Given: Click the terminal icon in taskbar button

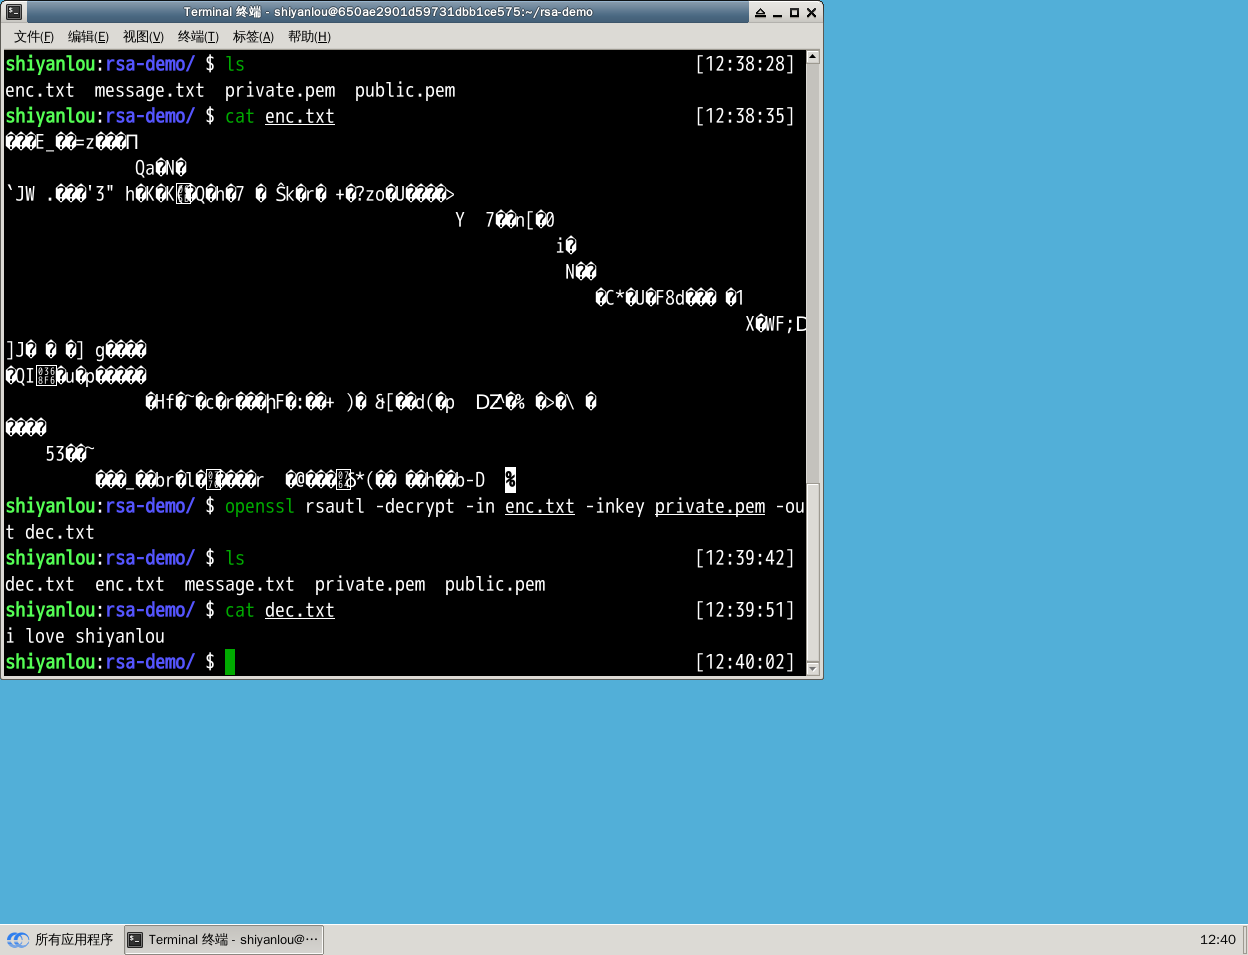Looking at the screenshot, I should [x=136, y=940].
